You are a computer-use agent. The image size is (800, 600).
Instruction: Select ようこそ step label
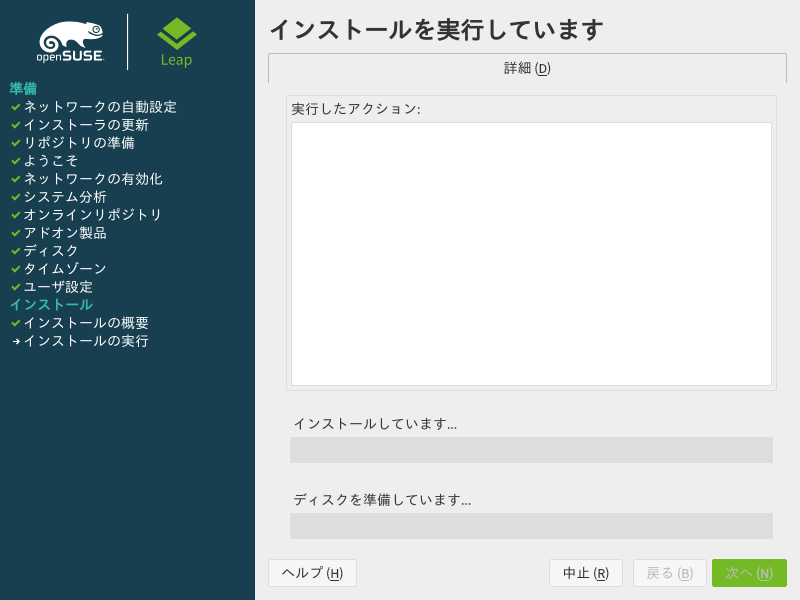[x=51, y=161]
